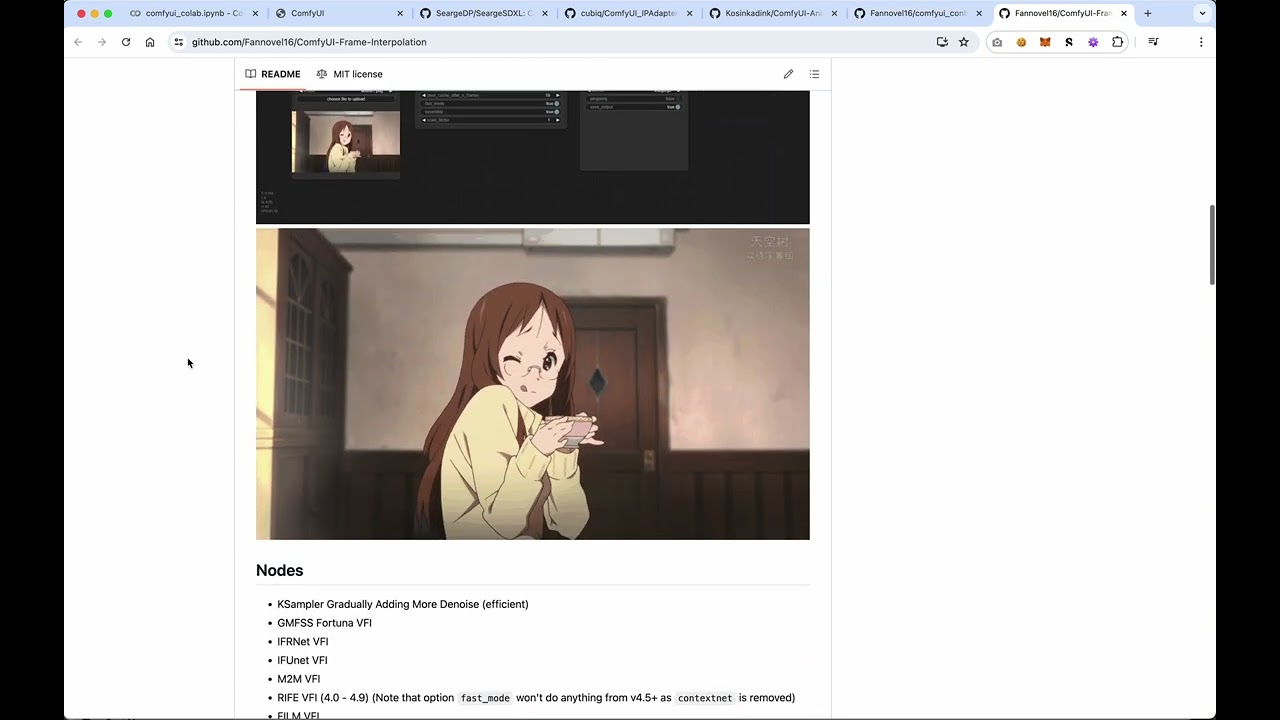The width and height of the screenshot is (1280, 720).
Task: Click the 'contextnet' code snippet
Action: 705,698
